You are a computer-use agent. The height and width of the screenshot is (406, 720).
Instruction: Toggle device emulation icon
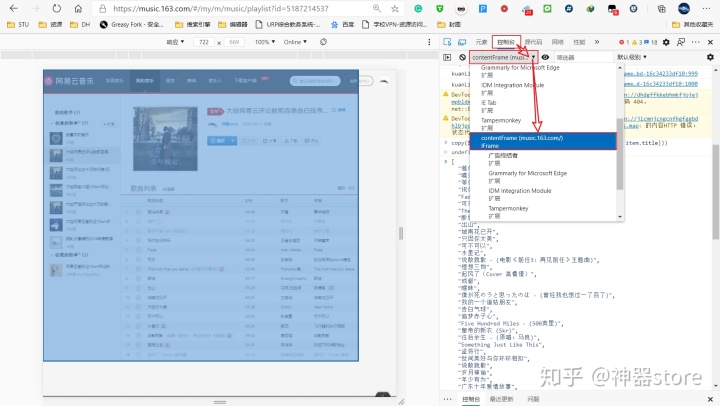pyautogui.click(x=462, y=42)
